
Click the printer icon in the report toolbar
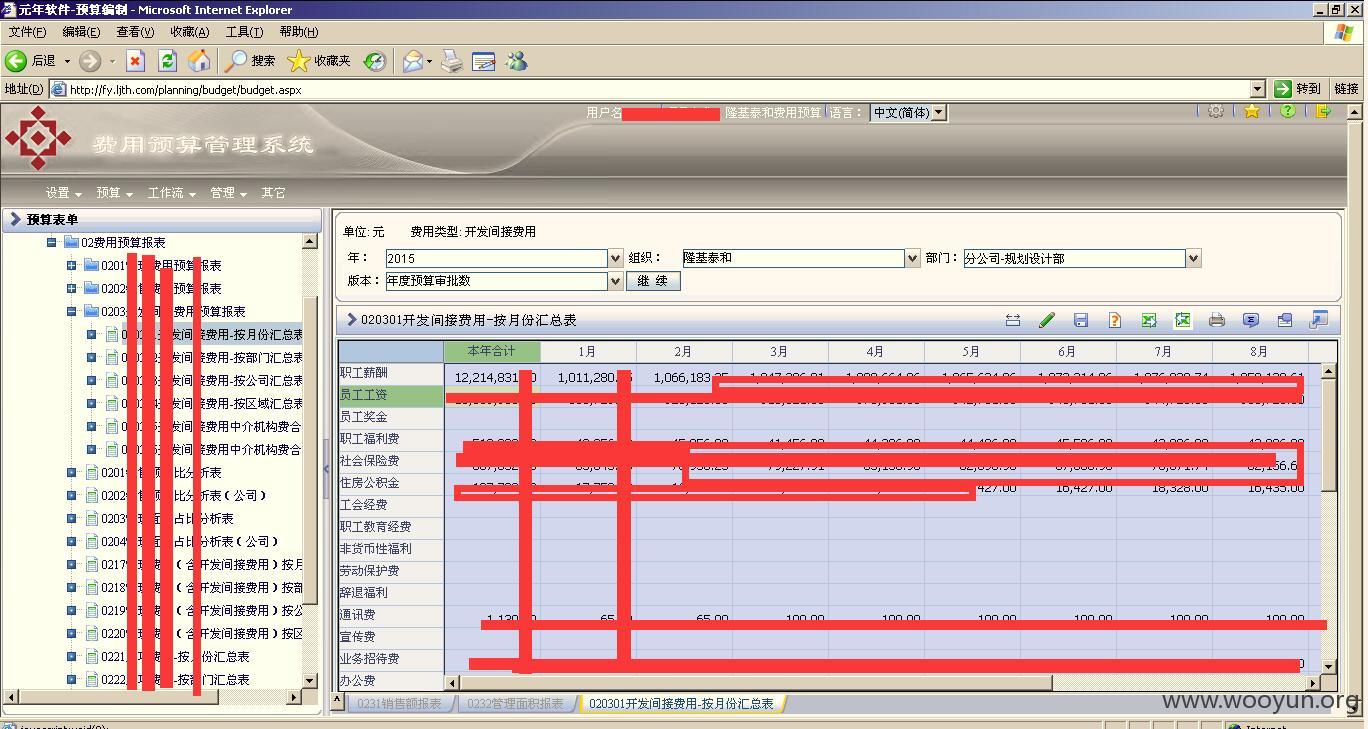tap(1217, 320)
